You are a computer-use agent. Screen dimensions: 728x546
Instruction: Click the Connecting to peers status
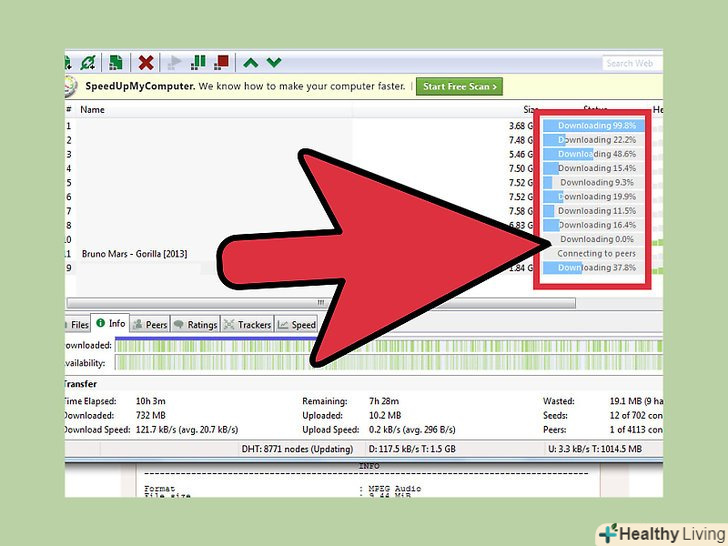pos(596,254)
